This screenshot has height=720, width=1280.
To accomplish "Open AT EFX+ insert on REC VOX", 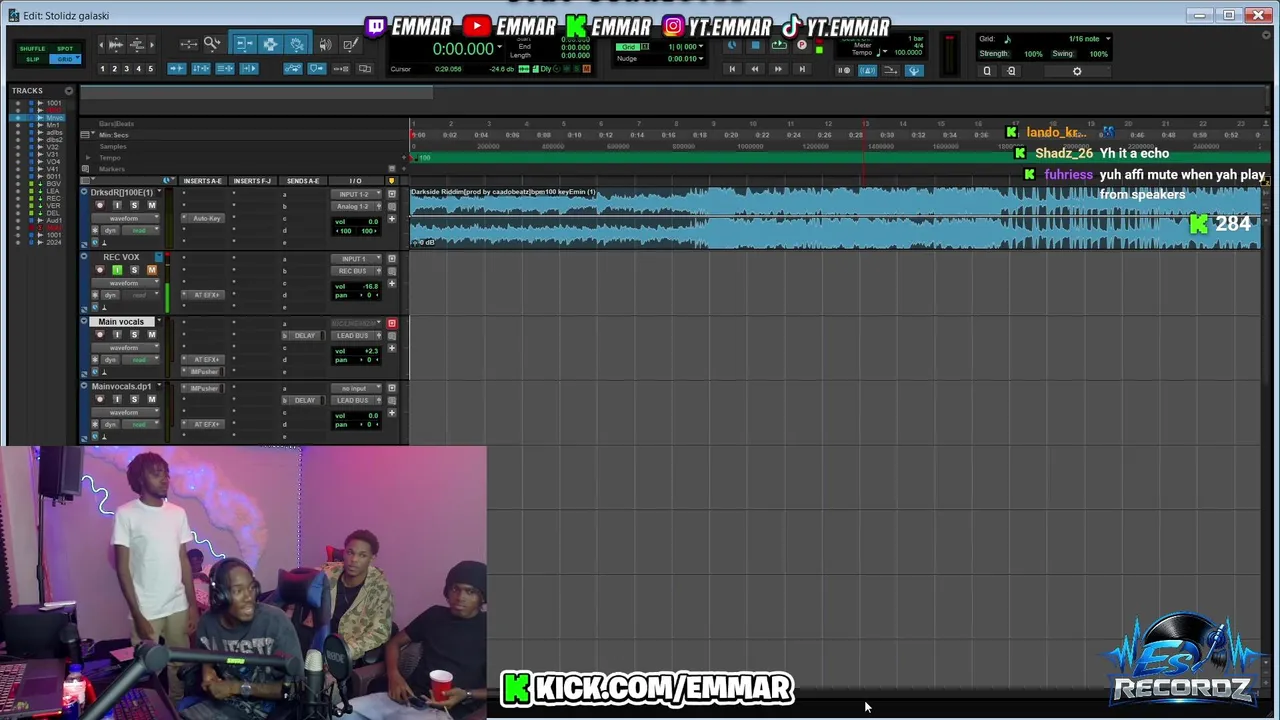I will tap(204, 295).
